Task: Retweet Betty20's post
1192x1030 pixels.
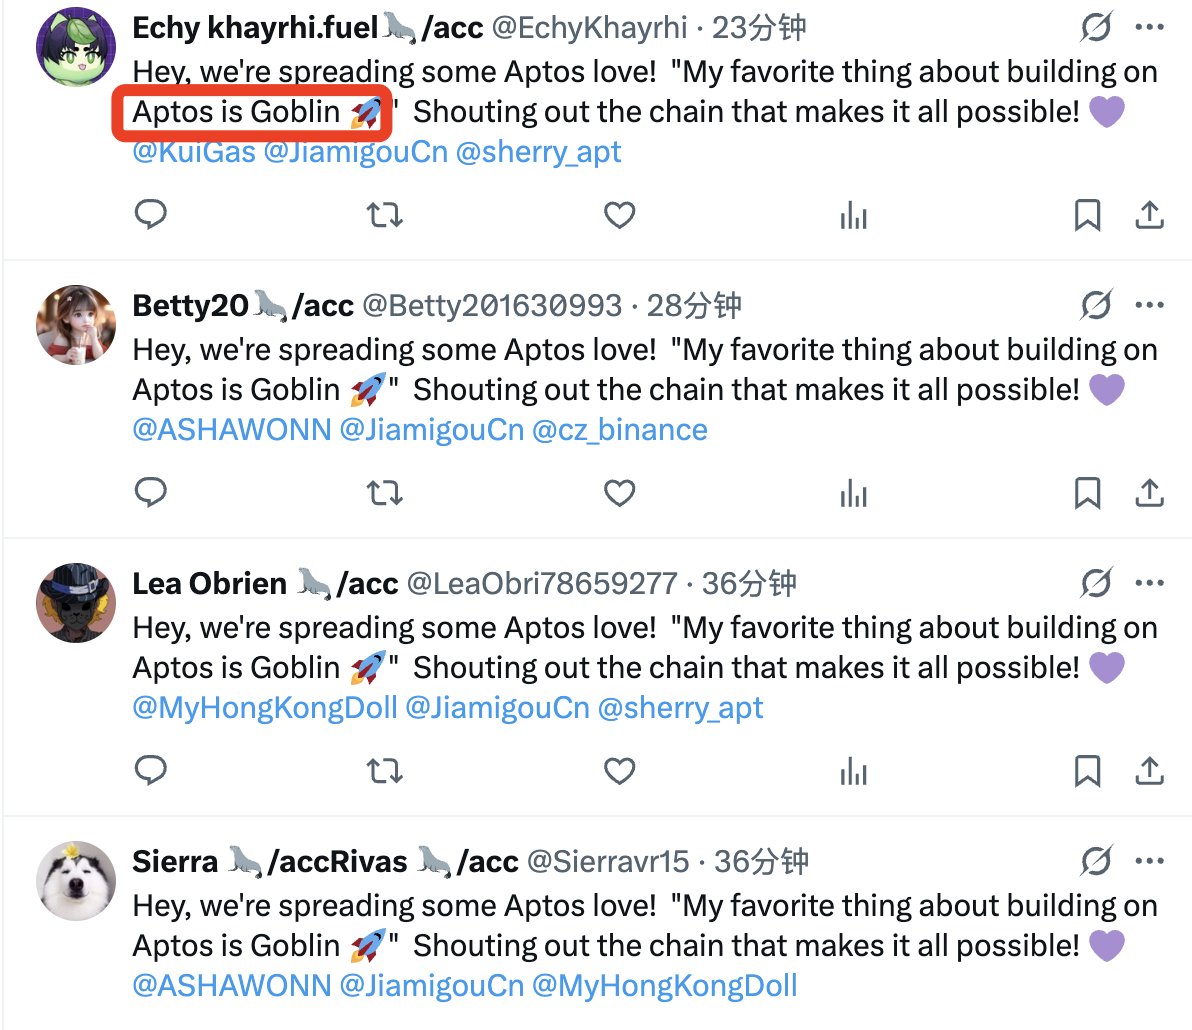Action: coord(384,493)
